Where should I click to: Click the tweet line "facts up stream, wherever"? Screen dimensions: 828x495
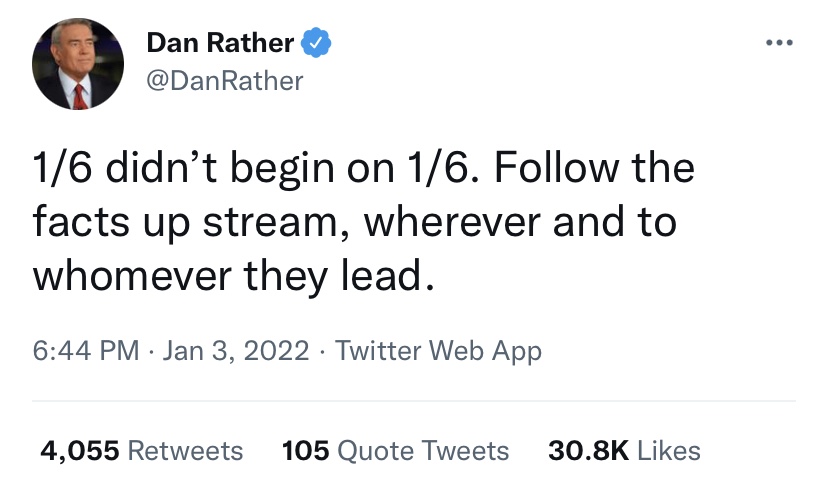pyautogui.click(x=355, y=221)
